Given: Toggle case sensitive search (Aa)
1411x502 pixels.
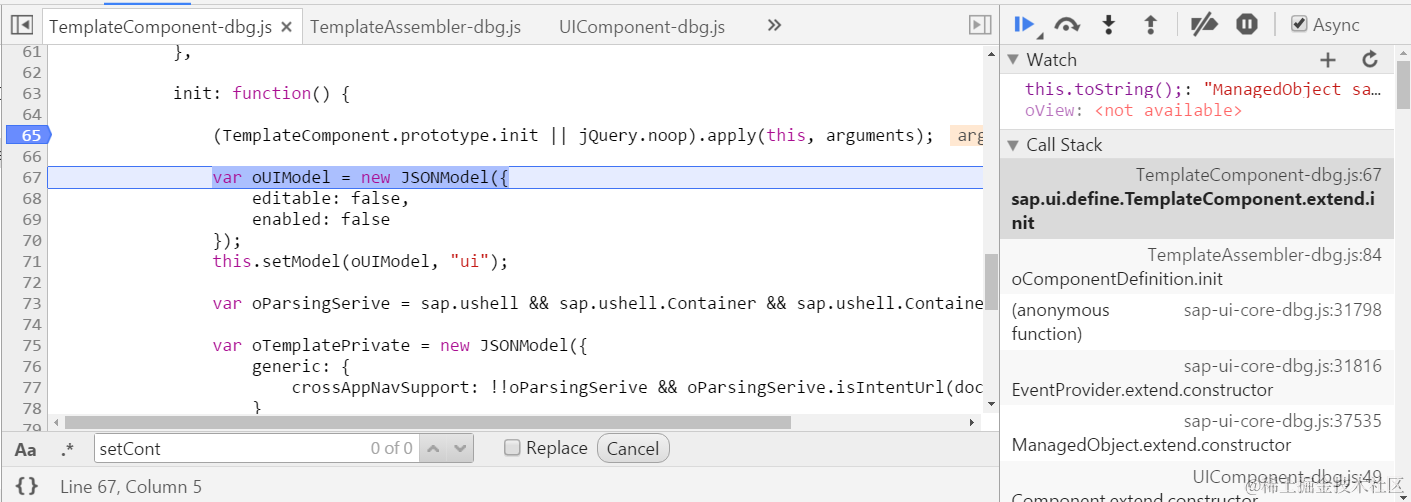Looking at the screenshot, I should [25, 449].
